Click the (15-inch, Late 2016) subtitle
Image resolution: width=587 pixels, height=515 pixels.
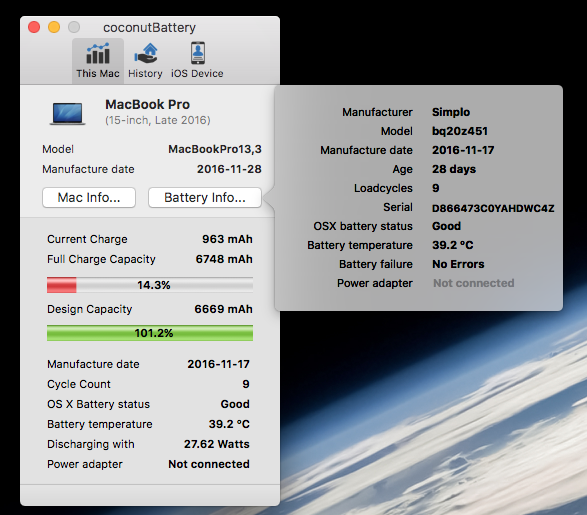click(x=158, y=120)
